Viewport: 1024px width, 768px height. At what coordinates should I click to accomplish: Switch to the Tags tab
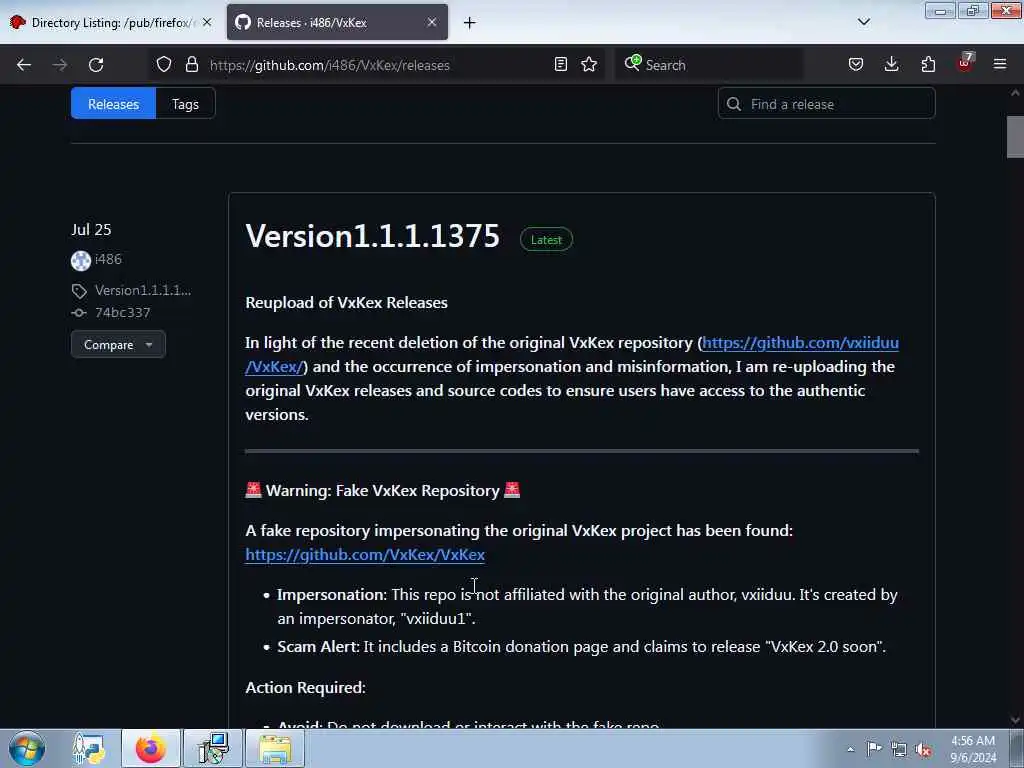coord(185,104)
